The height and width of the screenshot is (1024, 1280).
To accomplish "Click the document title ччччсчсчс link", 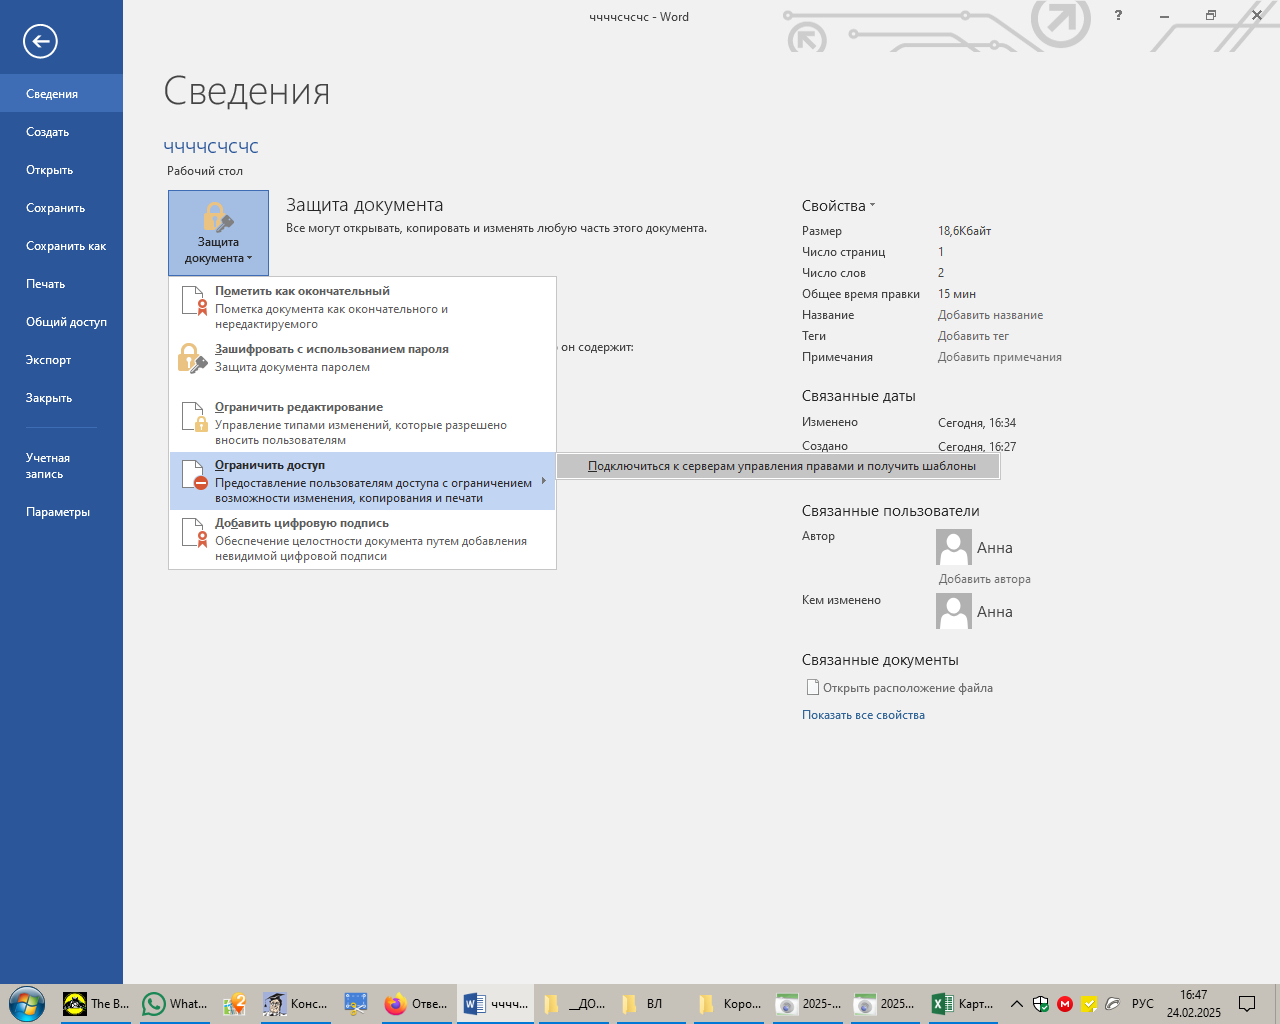I will coord(211,146).
